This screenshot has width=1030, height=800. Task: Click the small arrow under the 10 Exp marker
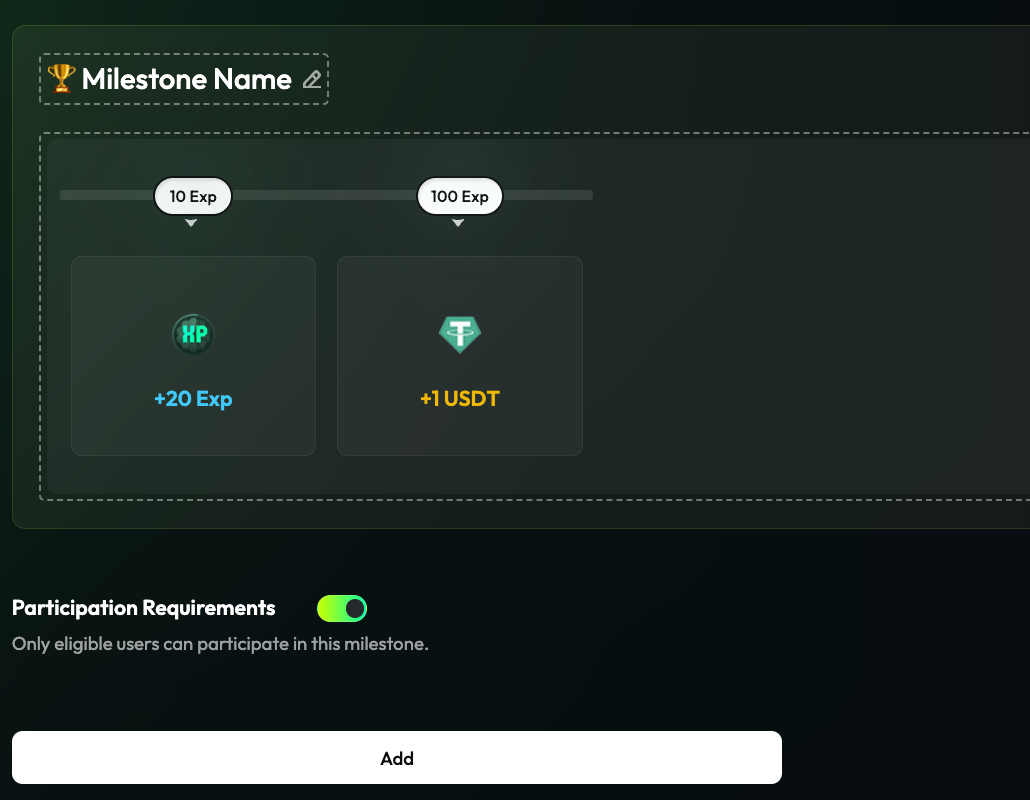[191, 223]
